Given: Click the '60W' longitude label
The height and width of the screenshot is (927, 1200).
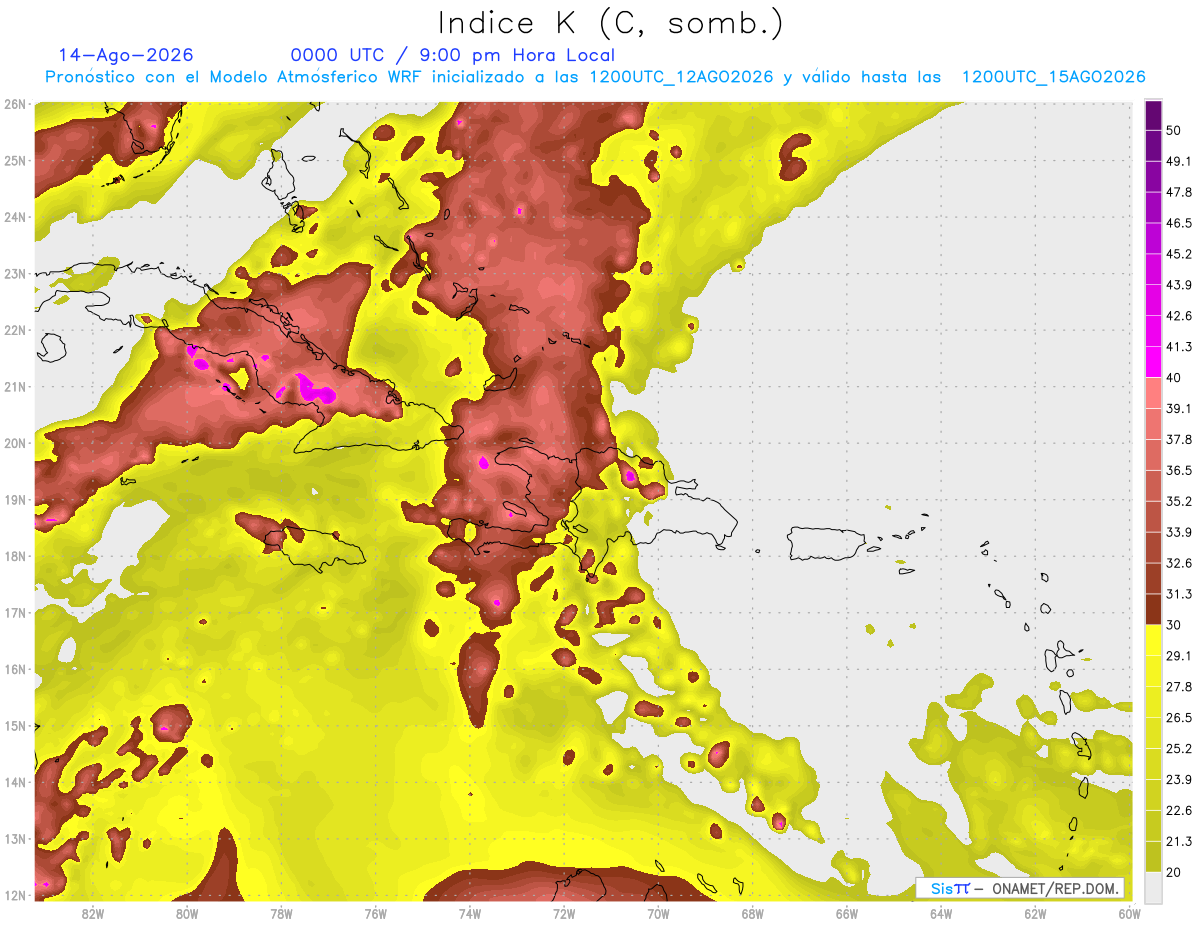Looking at the screenshot, I should 1129,913.
